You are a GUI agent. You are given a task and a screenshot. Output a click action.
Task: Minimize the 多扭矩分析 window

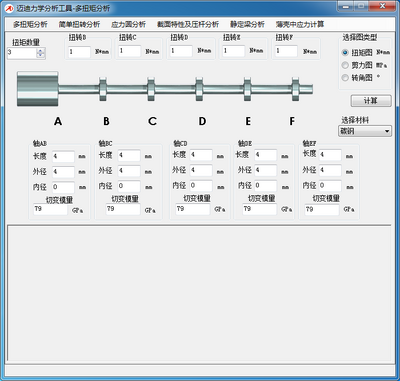(346, 6)
